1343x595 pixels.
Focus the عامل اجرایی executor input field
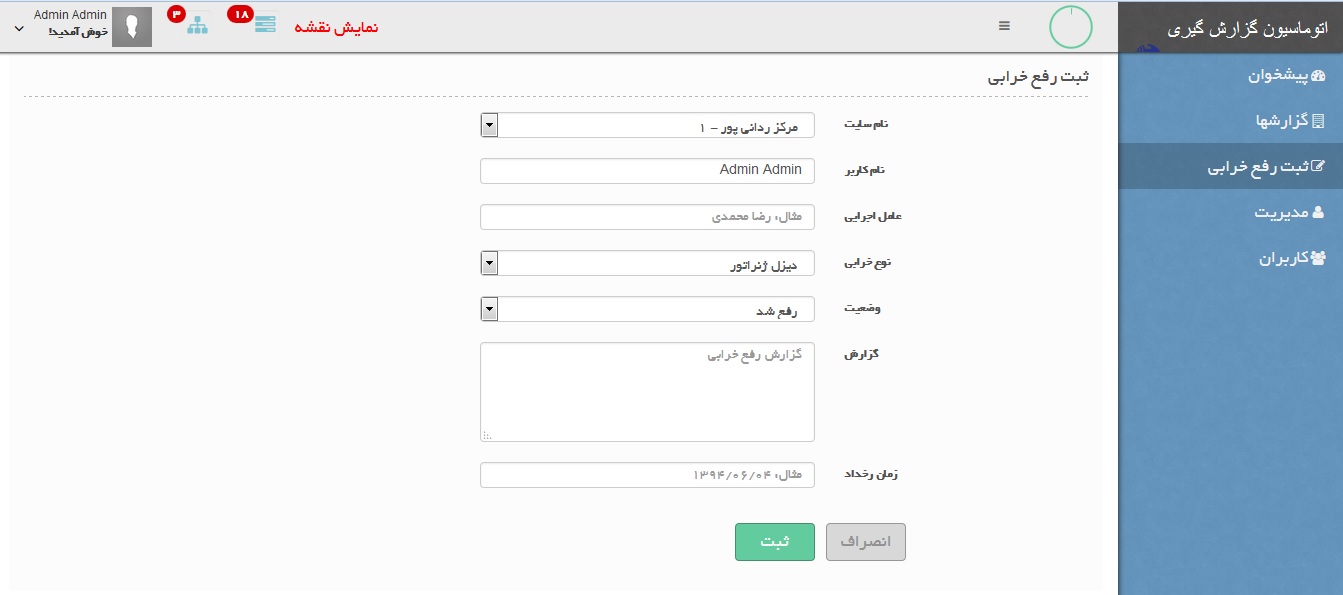pos(647,217)
